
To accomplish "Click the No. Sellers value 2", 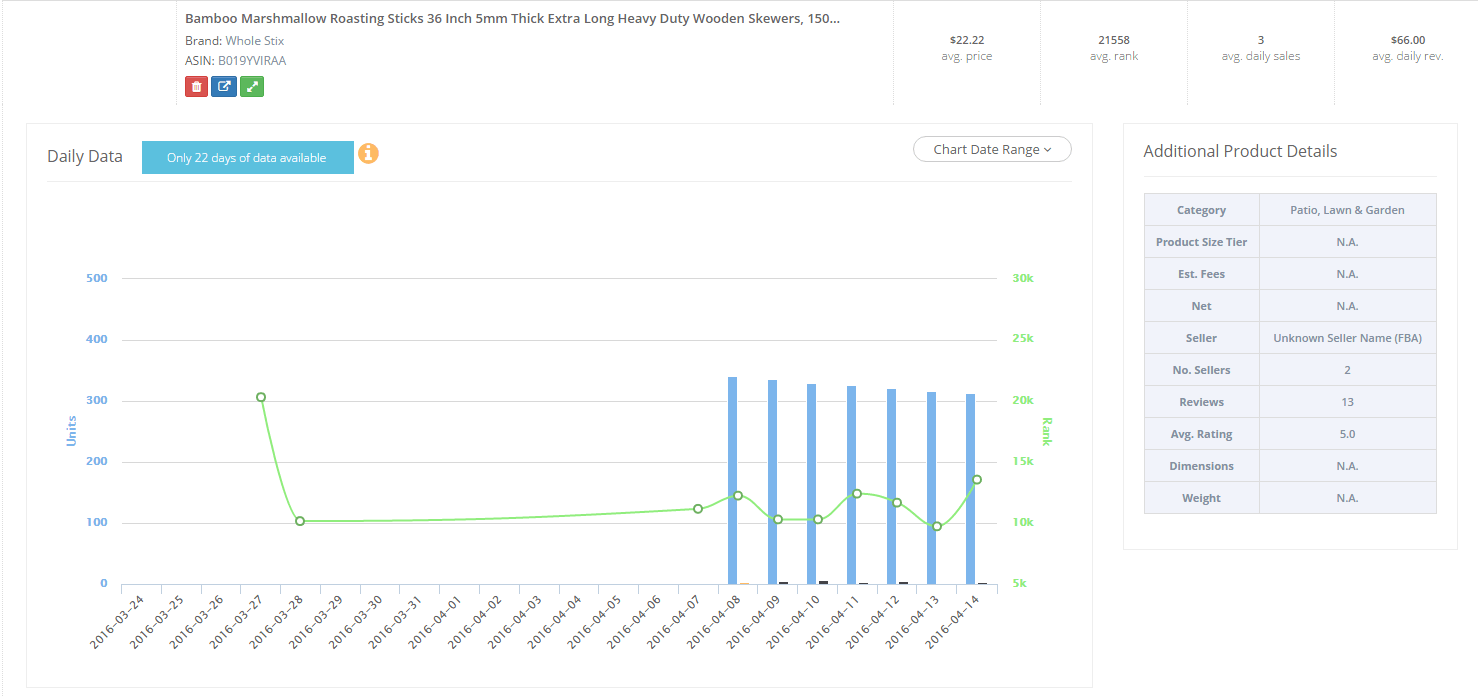I will point(1347,370).
